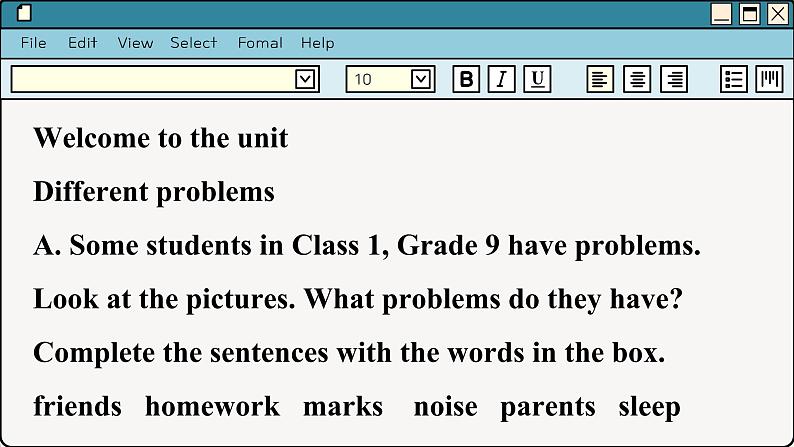Viewport: 794px width, 447px height.
Task: Click the document icon in title bar
Action: tap(24, 13)
